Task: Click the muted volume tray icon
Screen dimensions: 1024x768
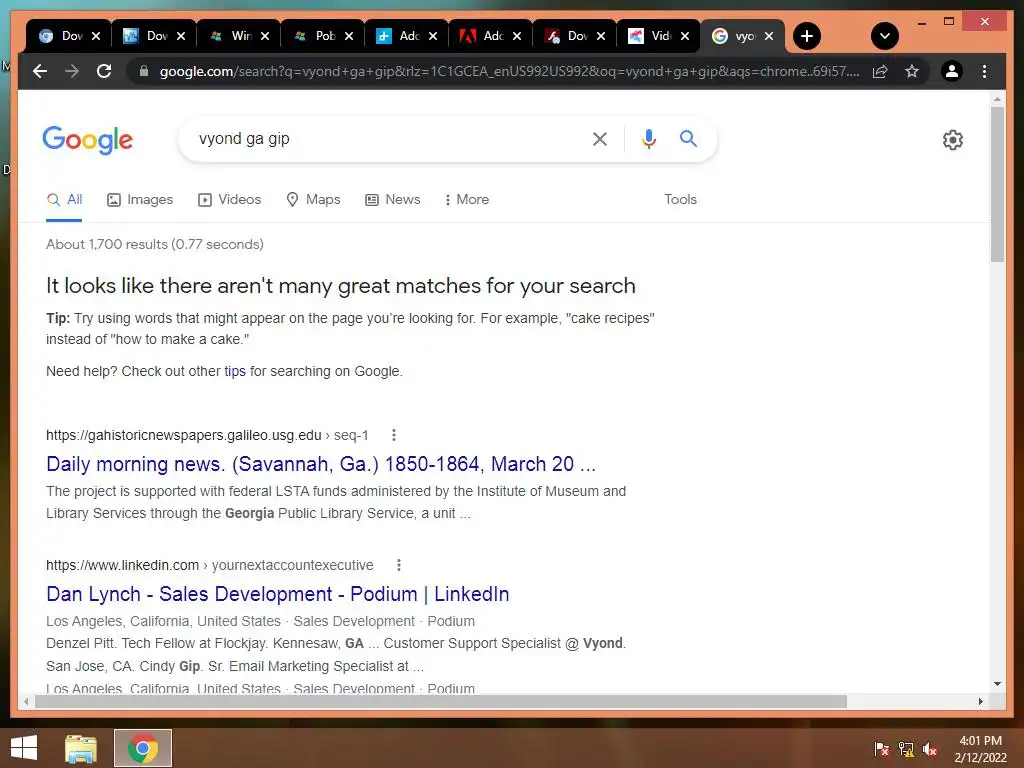Action: [930, 749]
